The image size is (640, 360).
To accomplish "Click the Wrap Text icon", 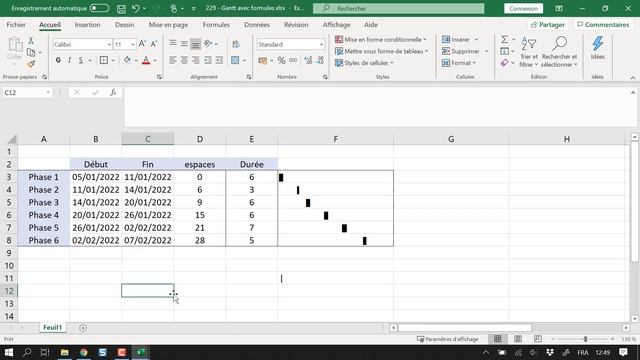I will (236, 44).
